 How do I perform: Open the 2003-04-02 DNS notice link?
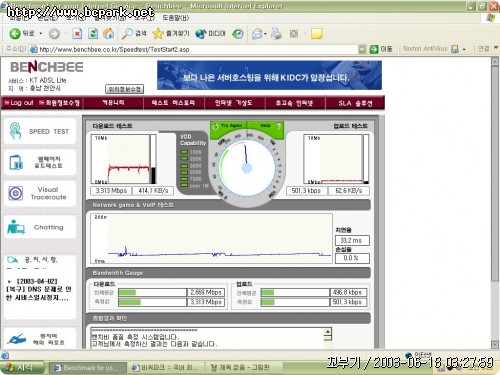tap(38, 289)
